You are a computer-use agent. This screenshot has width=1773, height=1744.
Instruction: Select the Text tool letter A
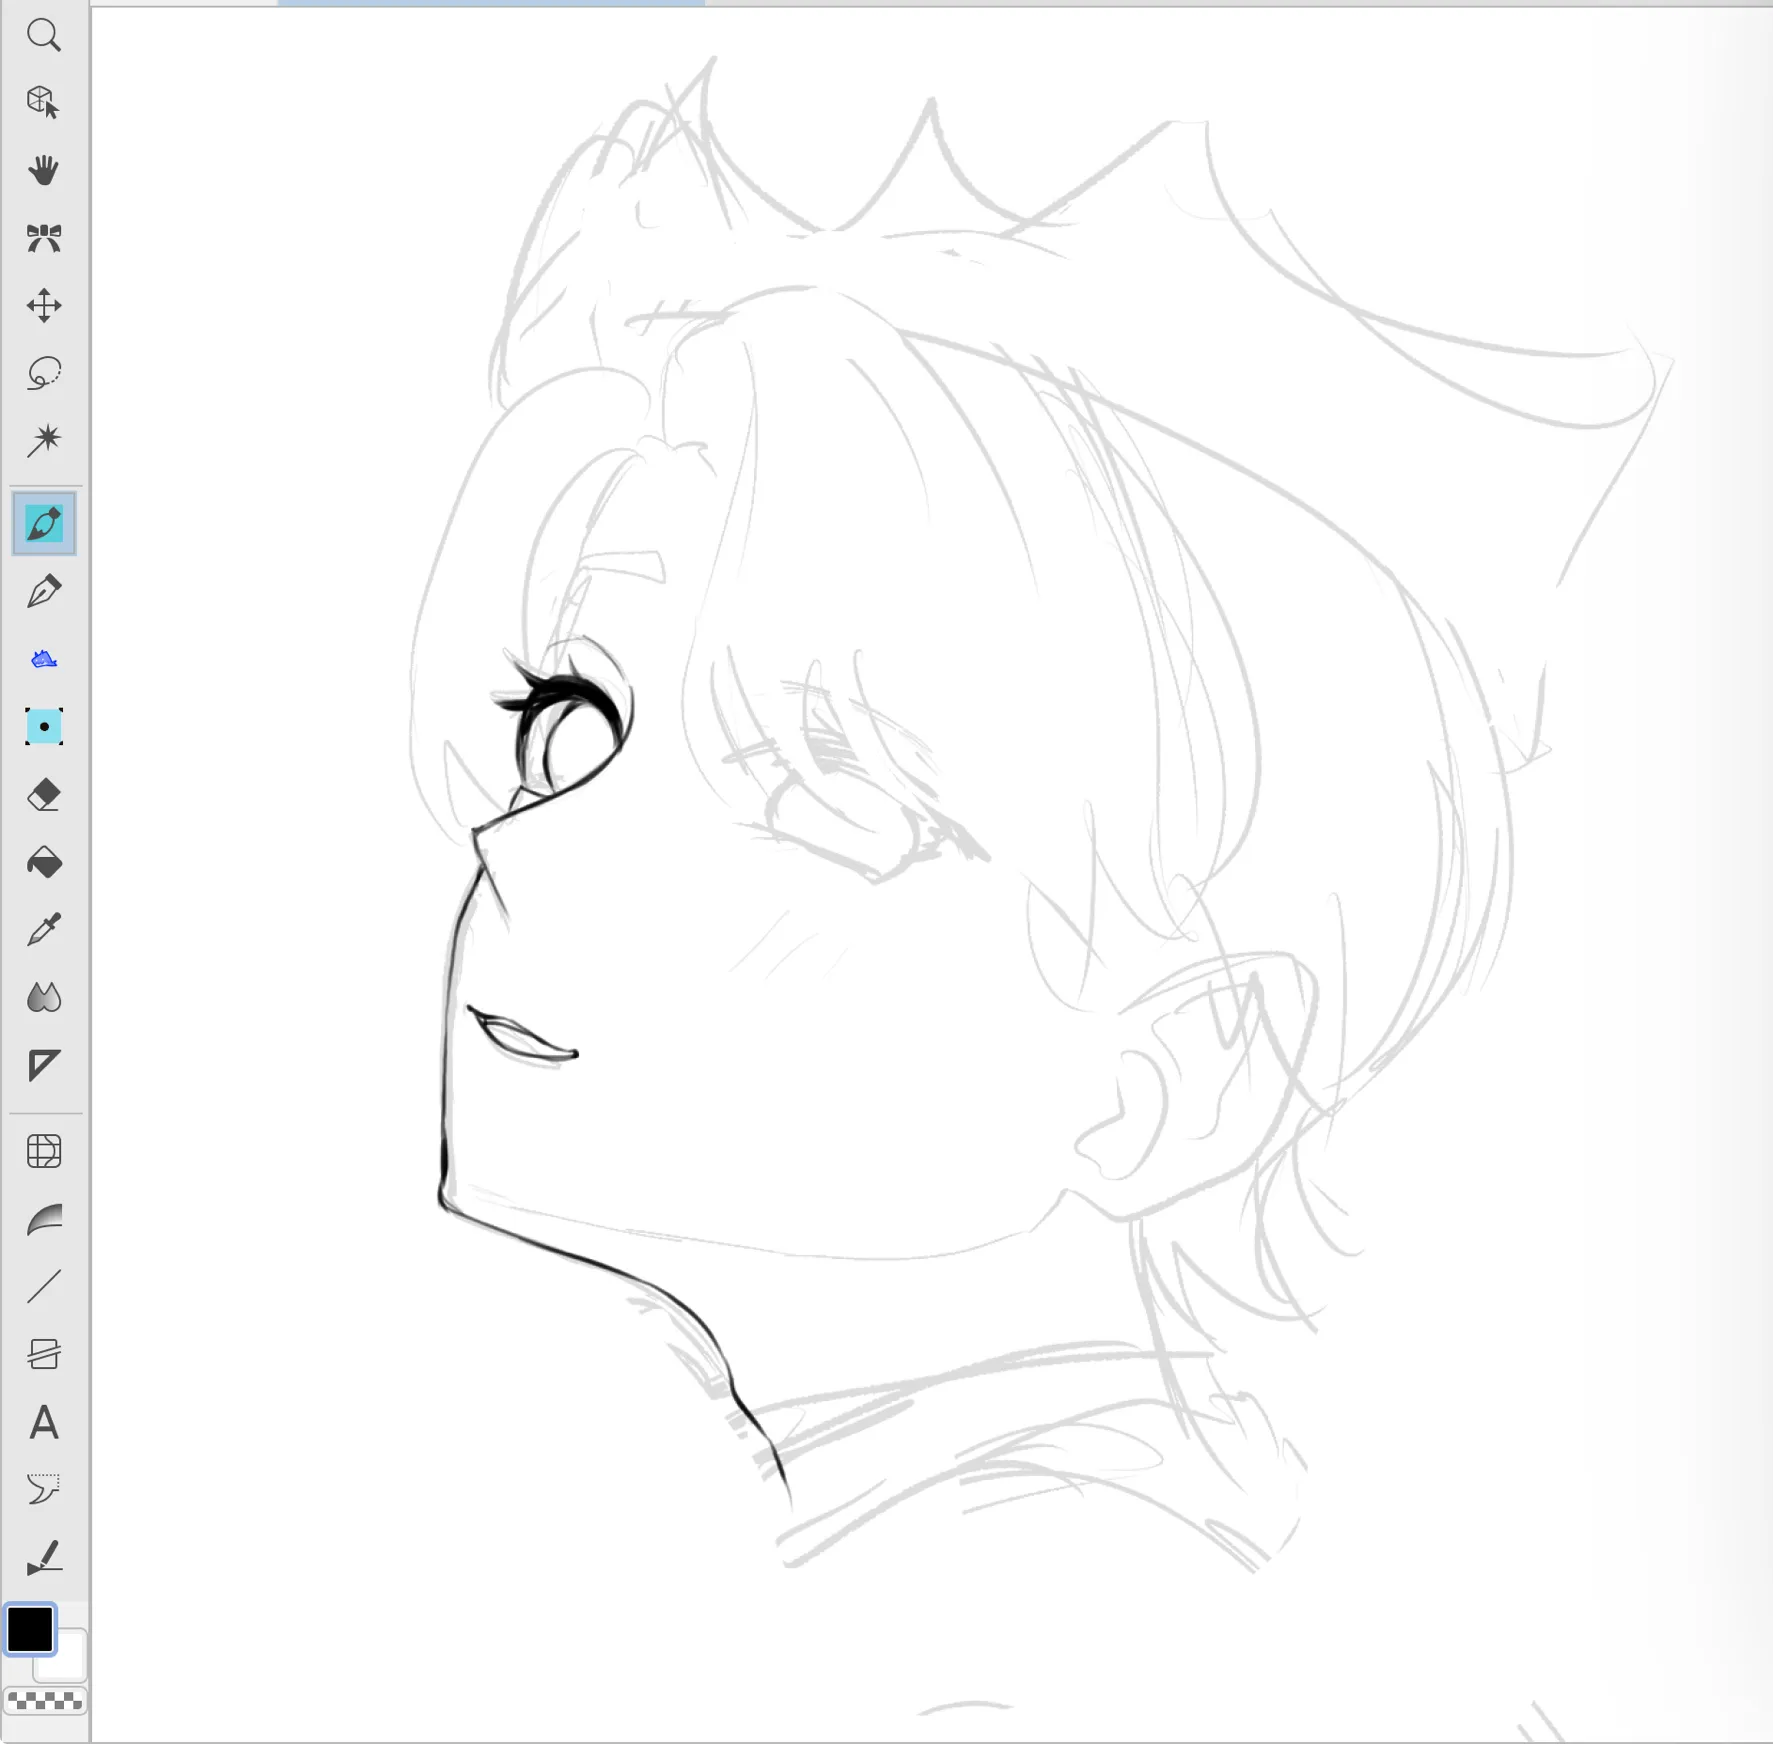(44, 1422)
